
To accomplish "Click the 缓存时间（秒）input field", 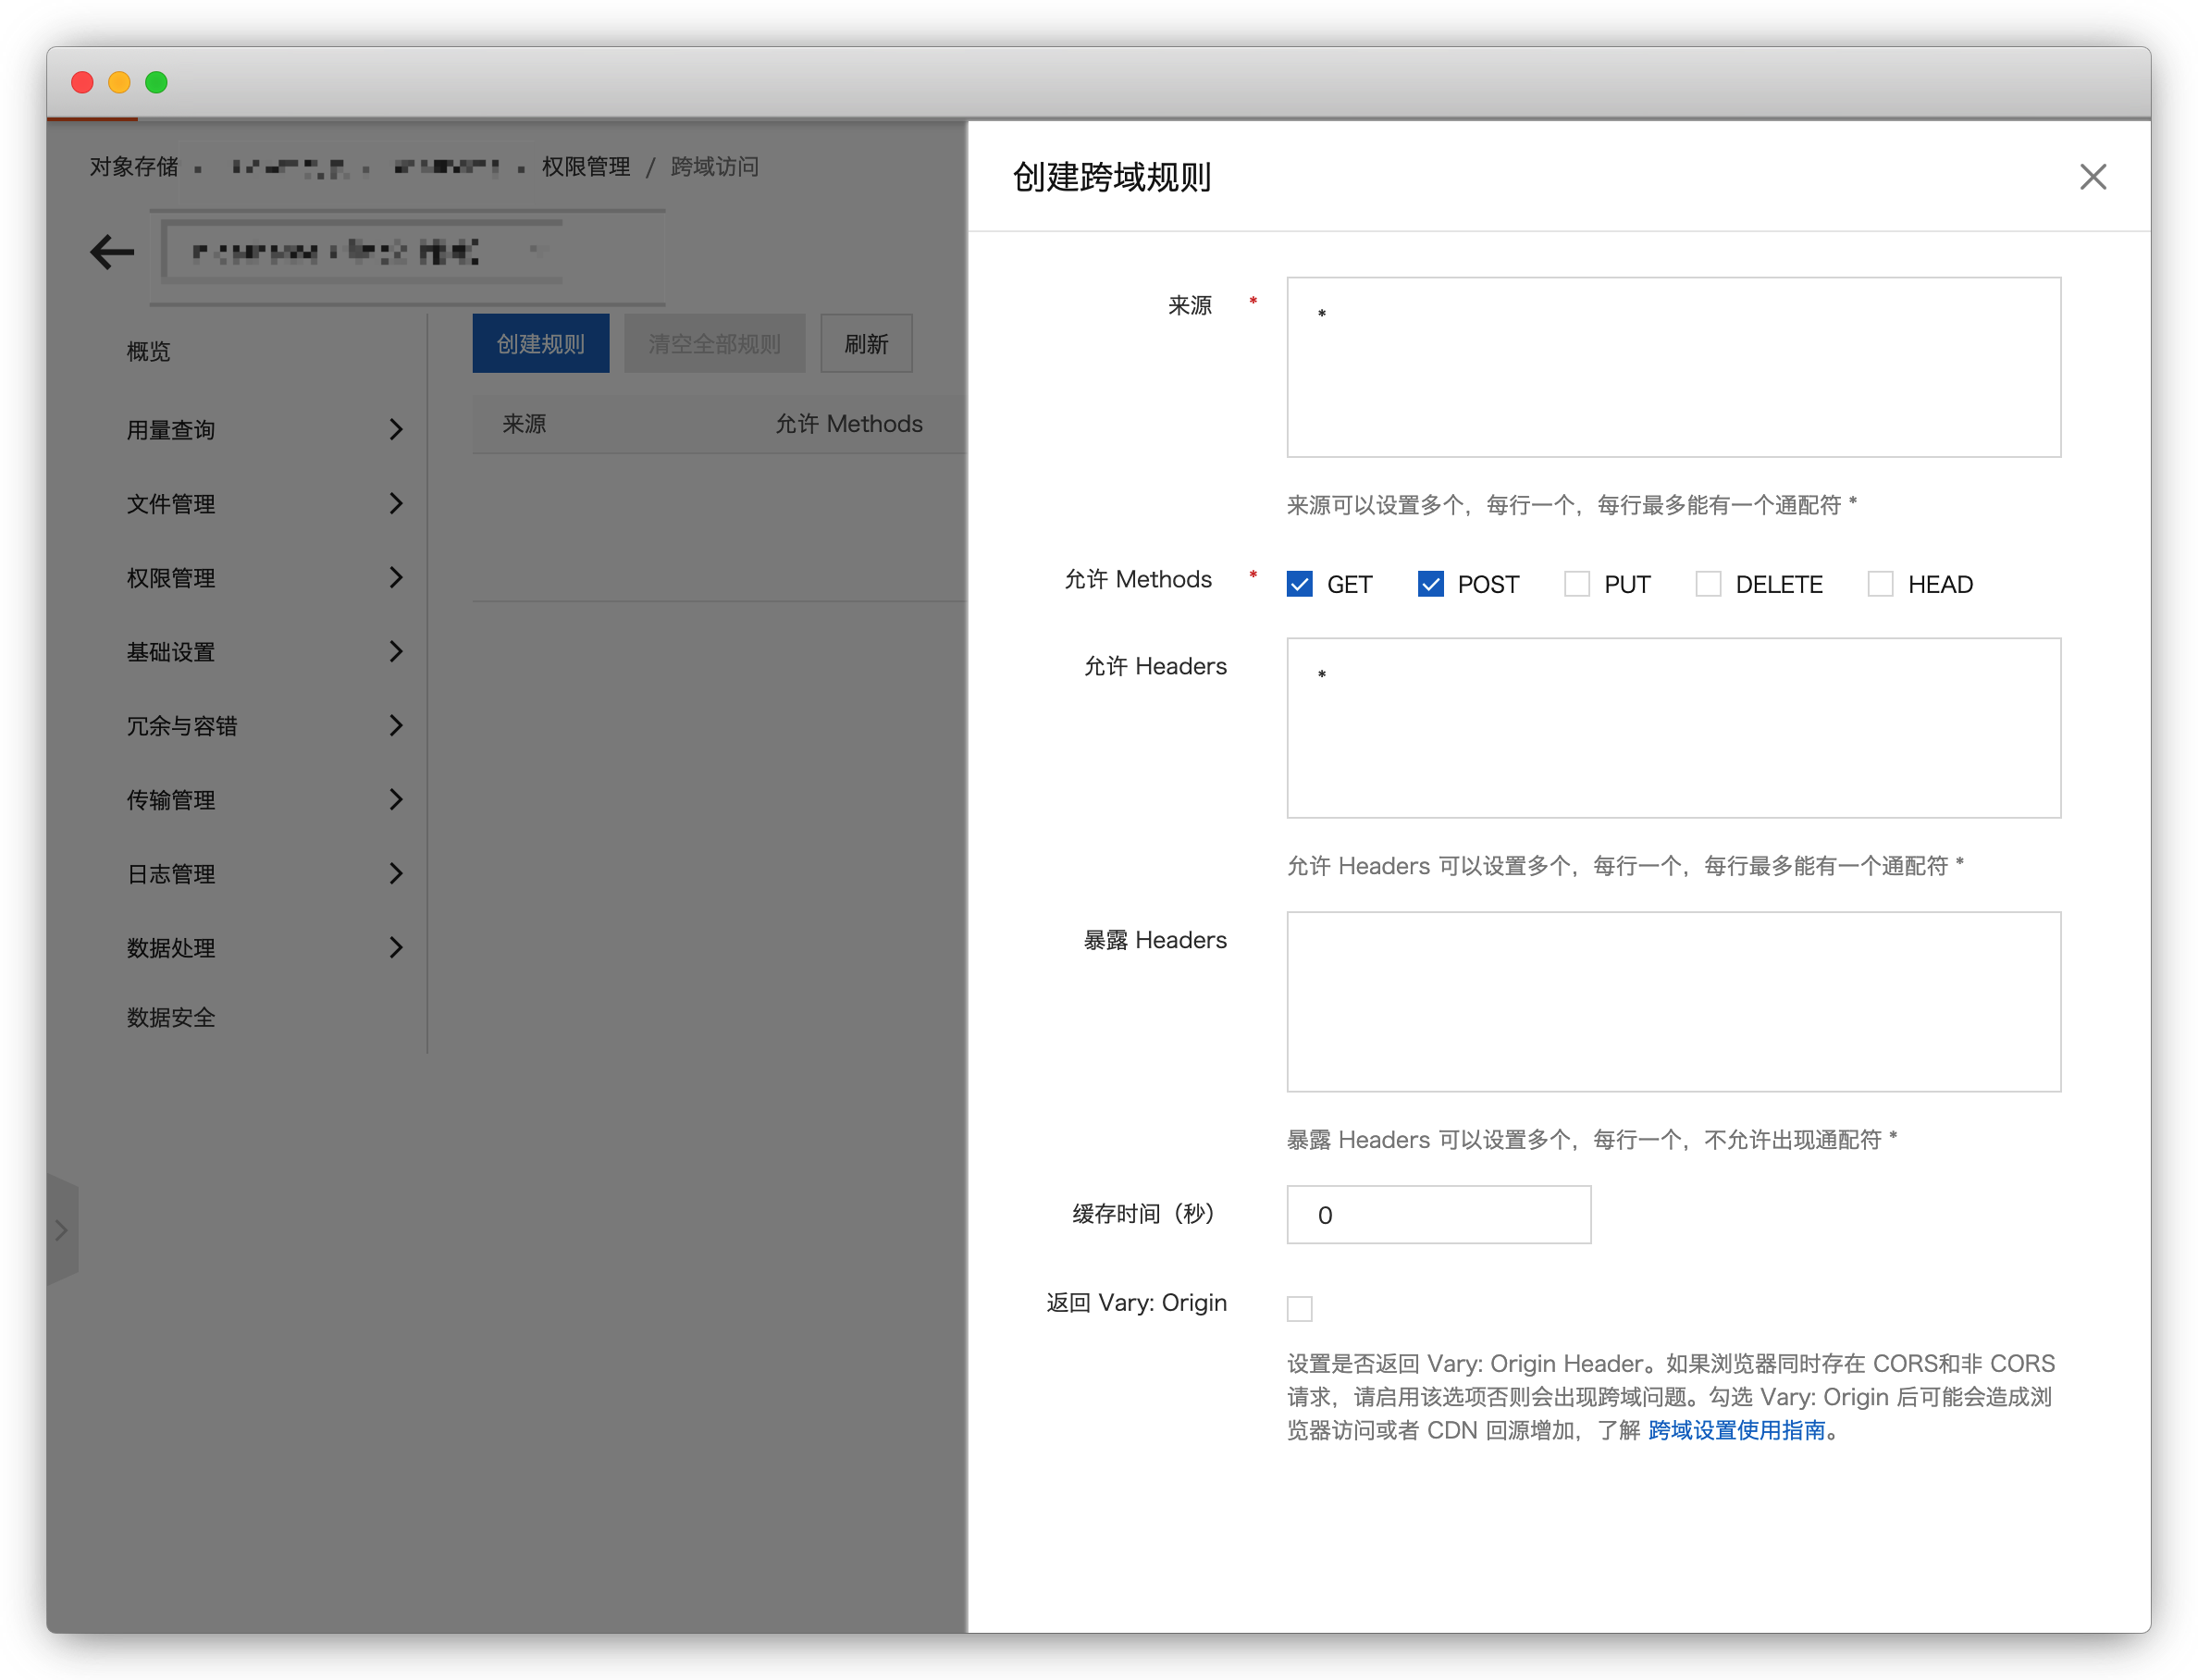I will pyautogui.click(x=1438, y=1215).
